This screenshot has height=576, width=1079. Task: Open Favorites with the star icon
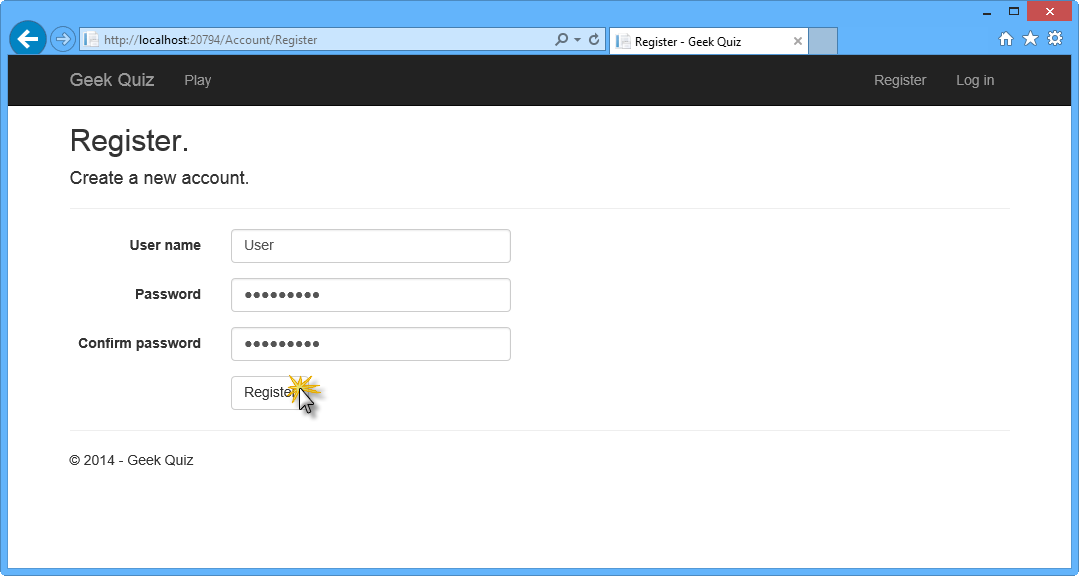click(x=1030, y=38)
